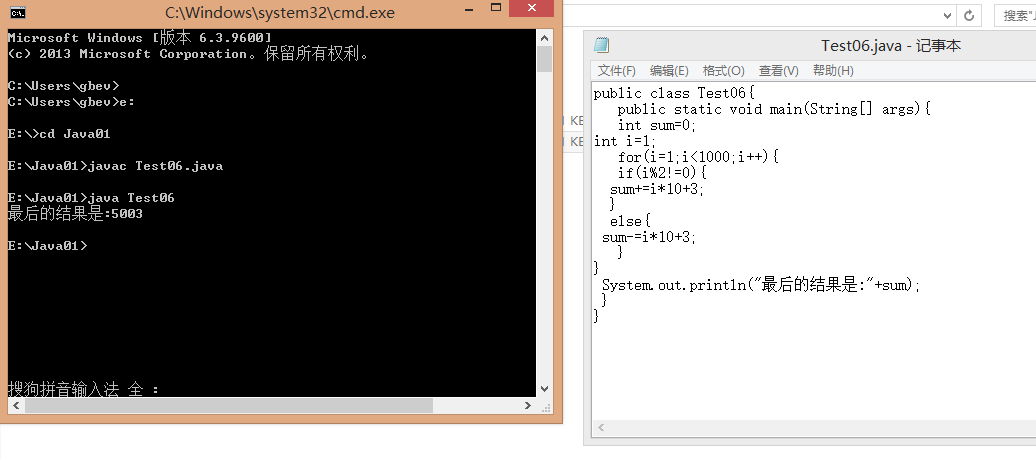Open the 文件(F) menu in Notepad
This screenshot has width=1036, height=459.
tap(616, 71)
